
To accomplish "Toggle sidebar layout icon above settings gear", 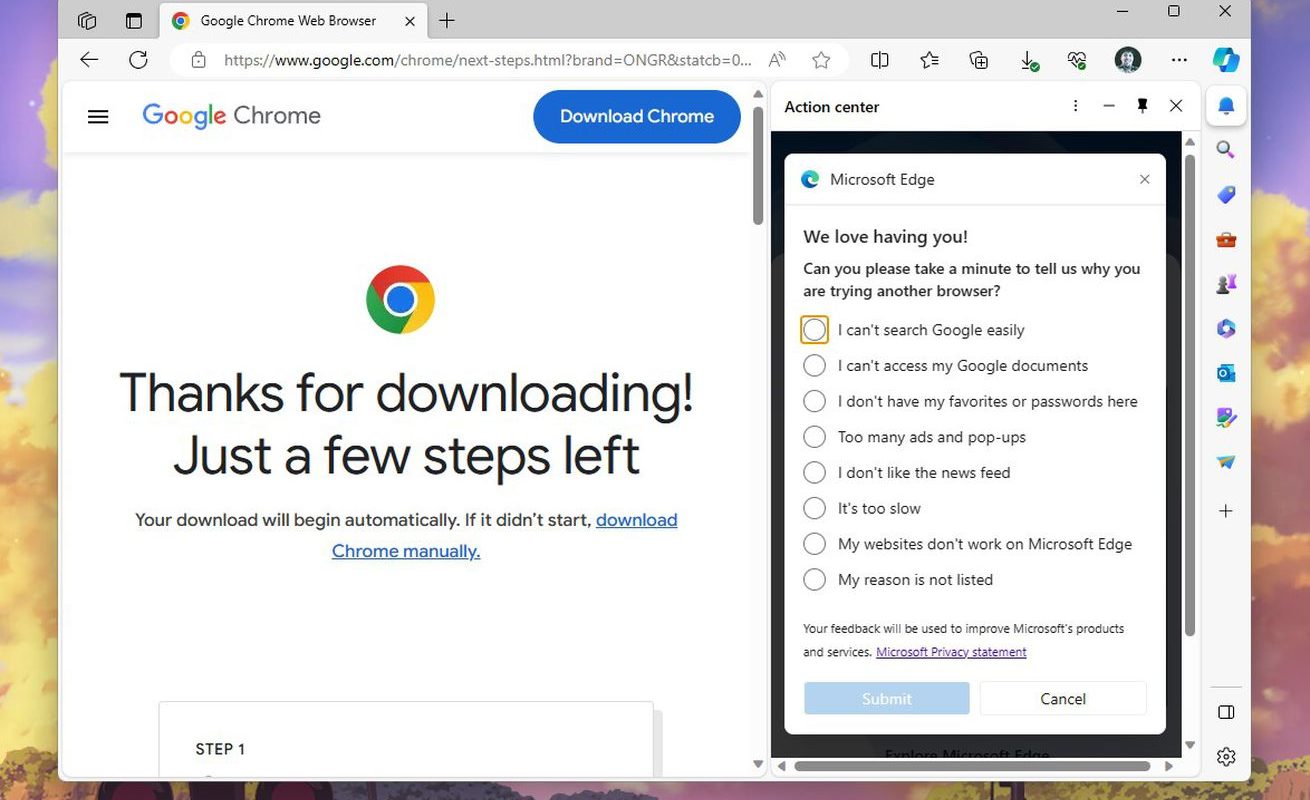I will (1227, 712).
